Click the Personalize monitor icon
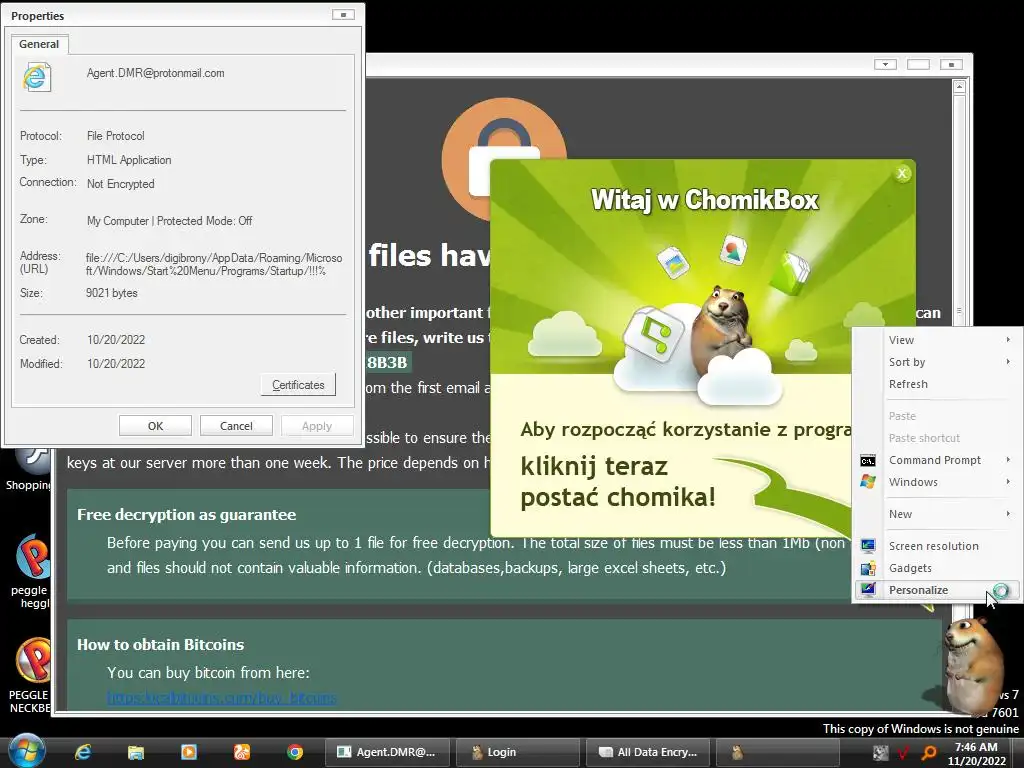The image size is (1024, 768). [x=868, y=590]
